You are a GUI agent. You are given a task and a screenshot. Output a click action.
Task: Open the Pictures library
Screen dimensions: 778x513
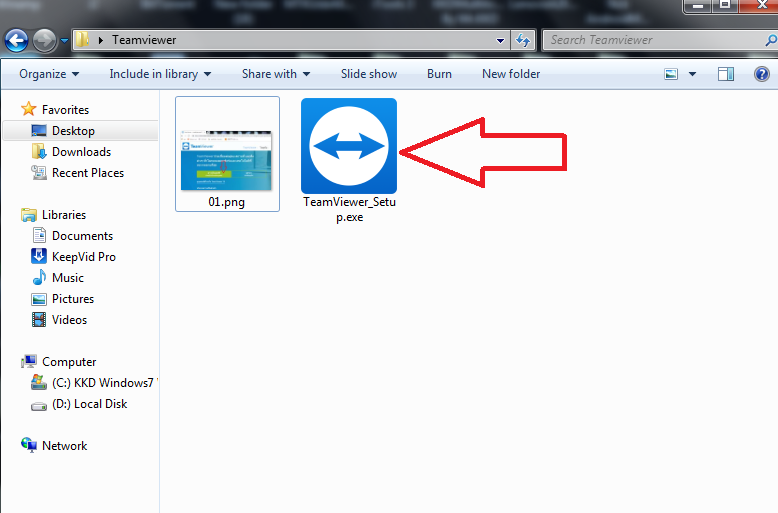pyautogui.click(x=73, y=299)
